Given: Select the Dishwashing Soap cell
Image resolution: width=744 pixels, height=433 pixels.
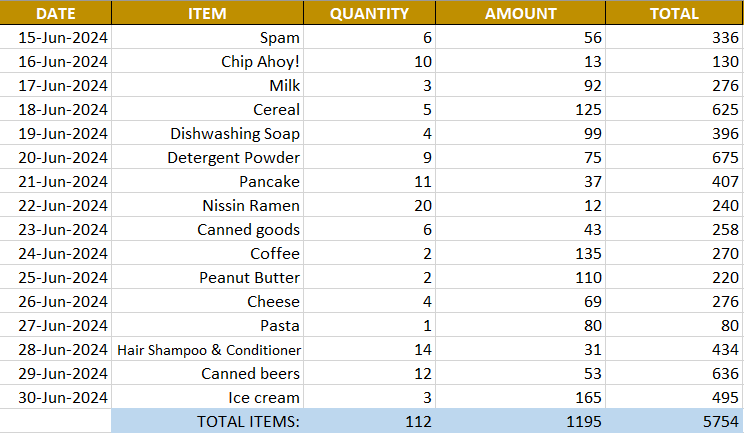Looking at the screenshot, I should pyautogui.click(x=207, y=134).
